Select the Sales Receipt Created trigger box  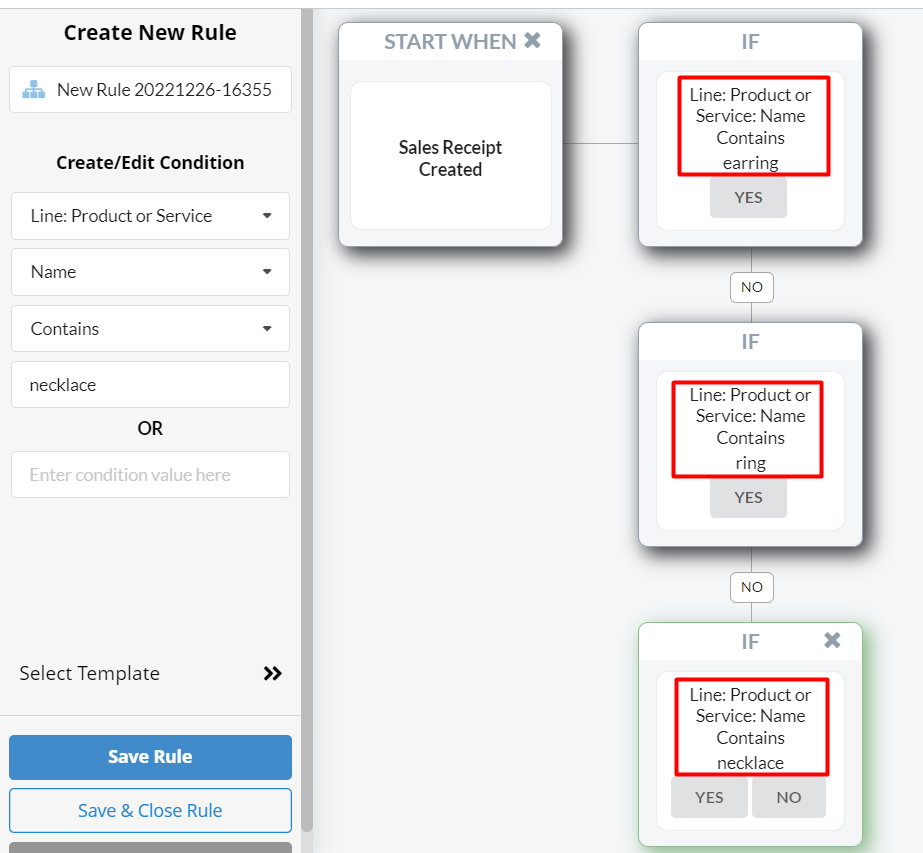450,156
